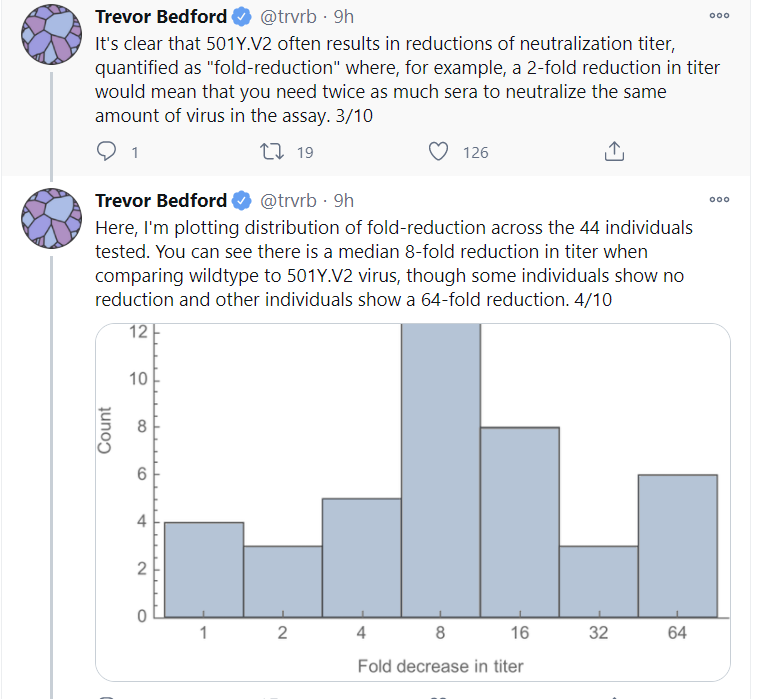The width and height of the screenshot is (767, 699).
Task: Open more options on the 4/10 tweet
Action: [719, 199]
